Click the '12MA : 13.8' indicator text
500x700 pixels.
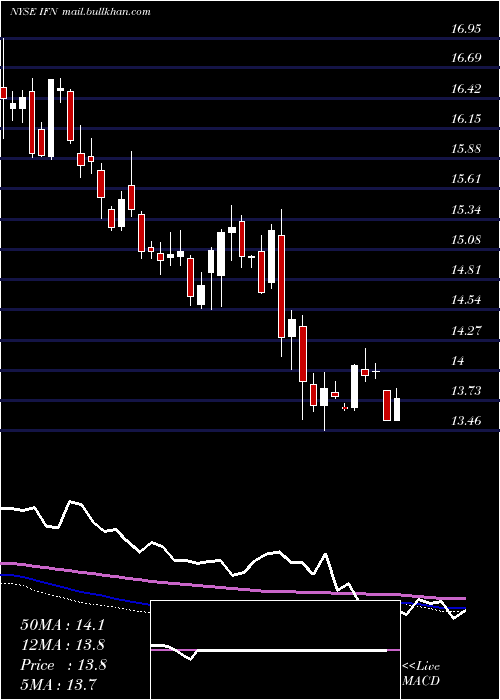coord(62,645)
